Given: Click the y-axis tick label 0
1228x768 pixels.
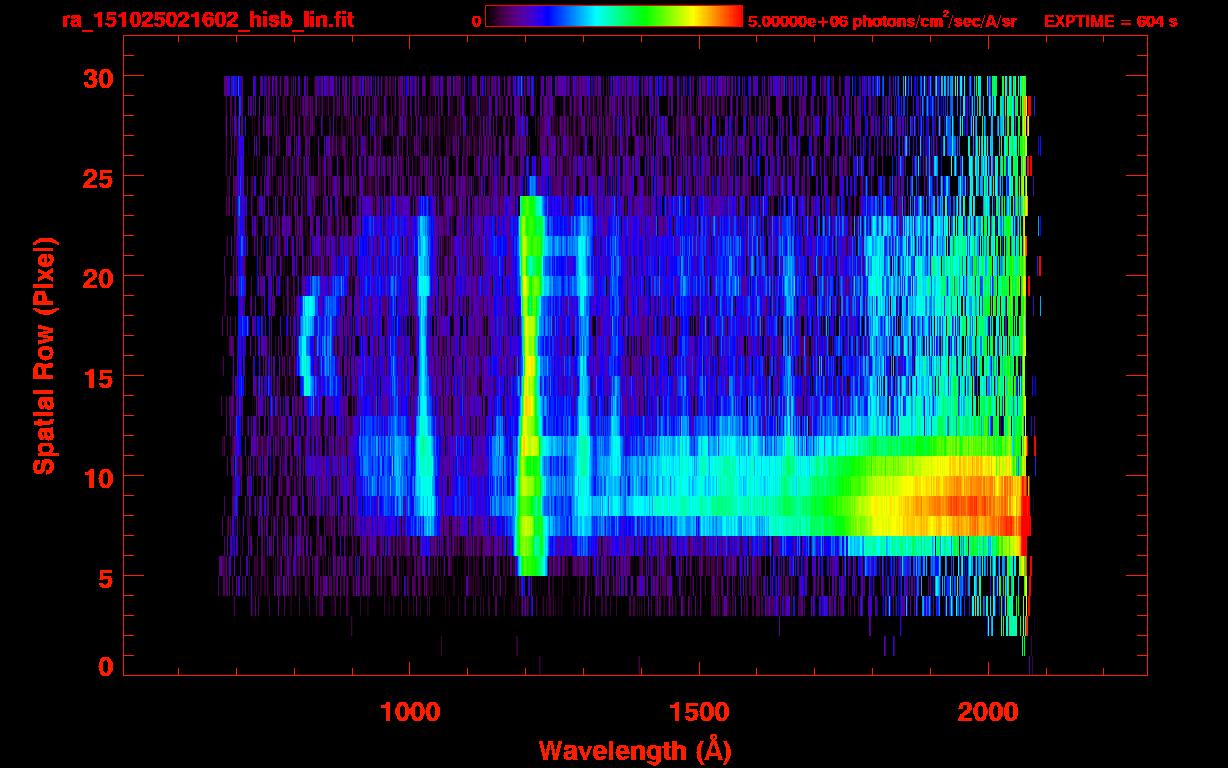Looking at the screenshot, I should (x=104, y=665).
